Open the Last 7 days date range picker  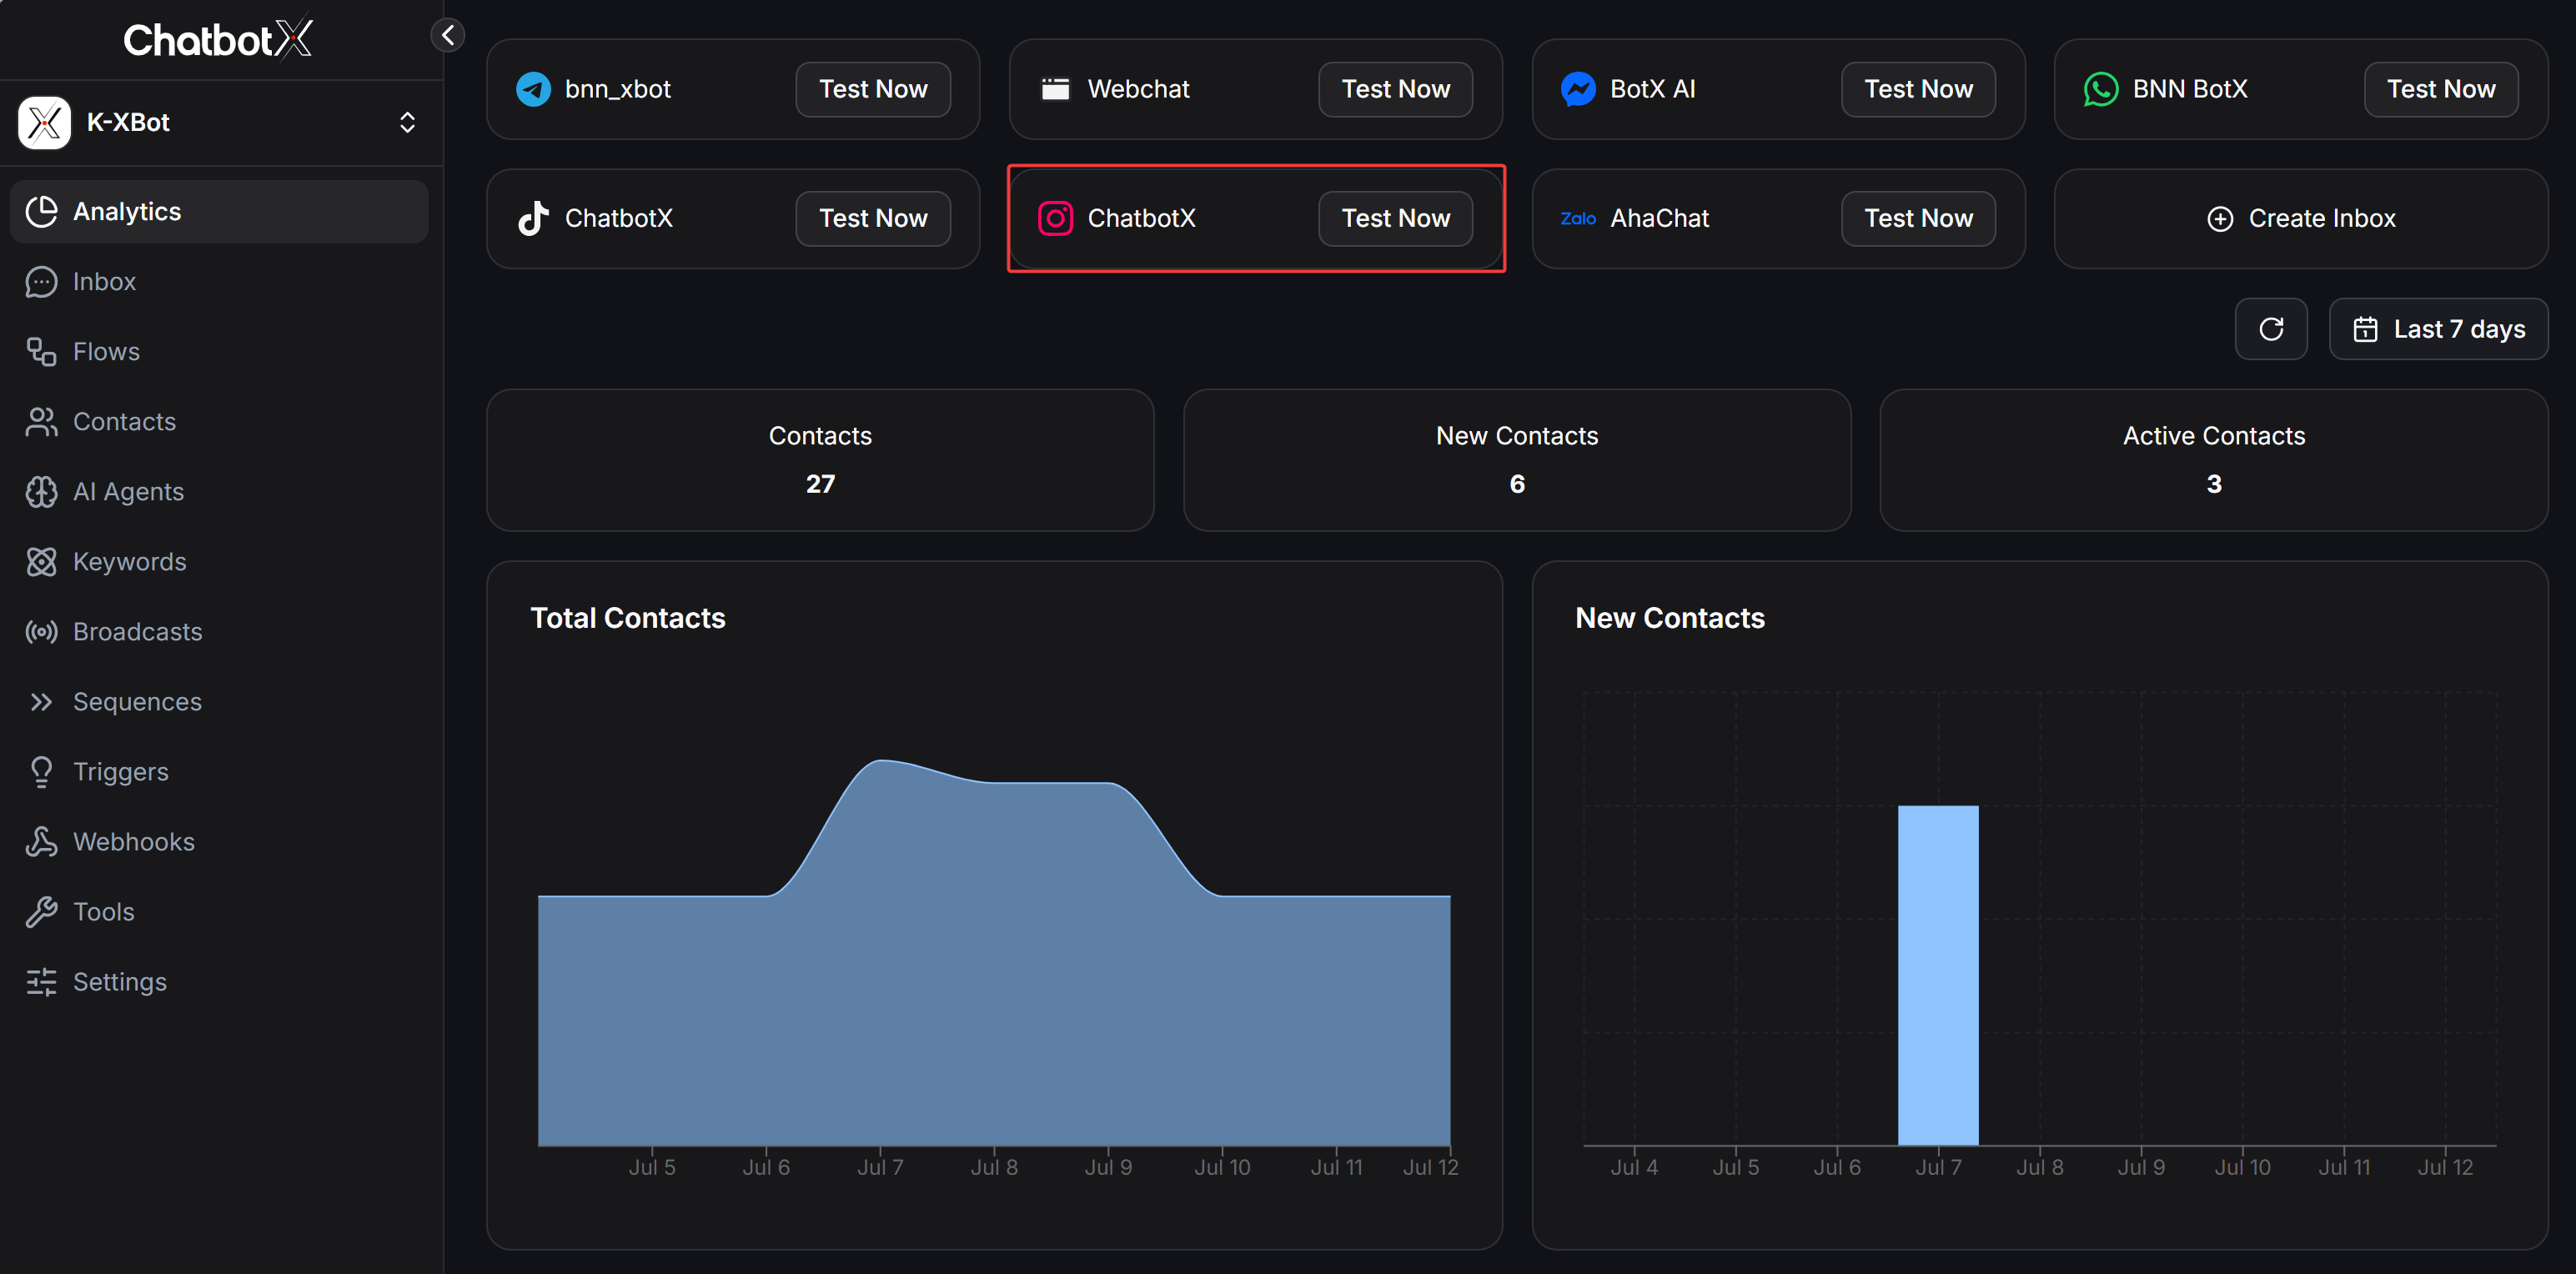[2438, 329]
